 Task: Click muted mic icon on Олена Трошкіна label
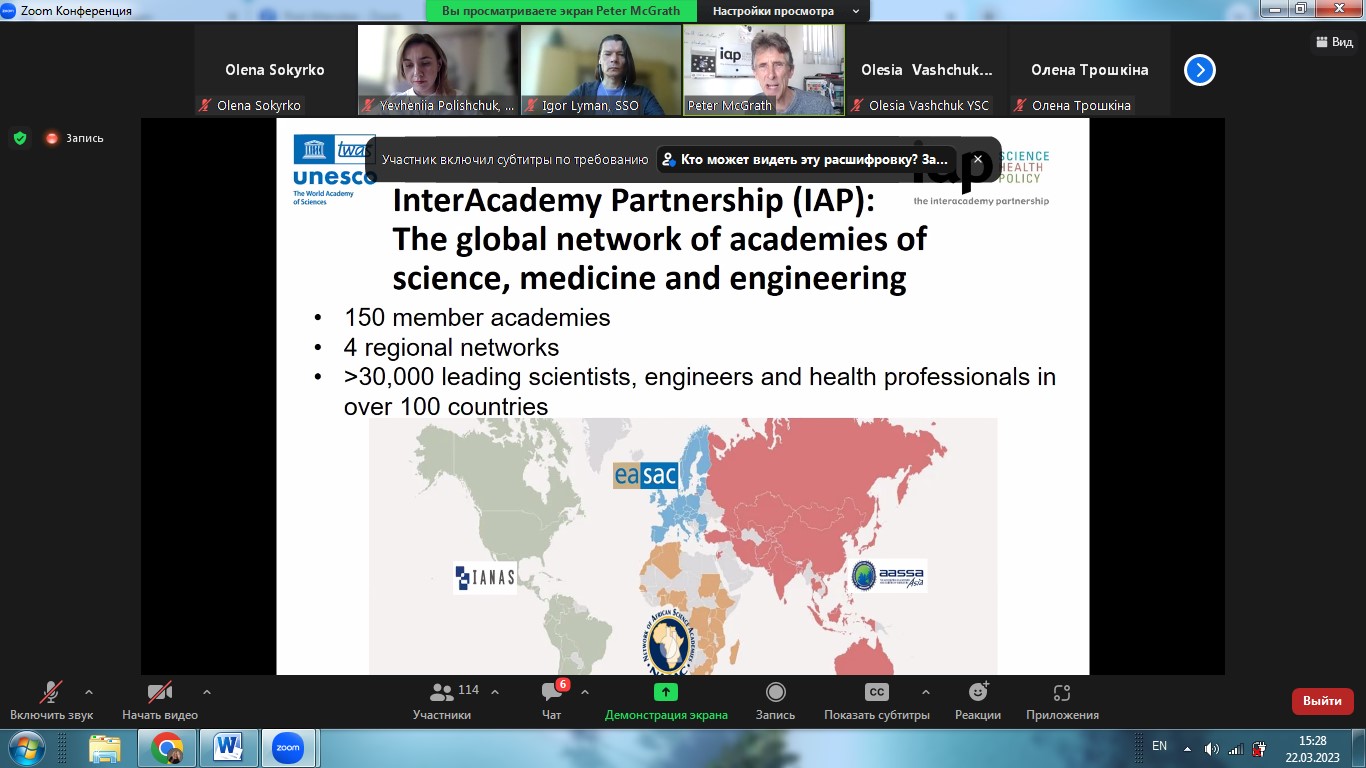point(1021,105)
